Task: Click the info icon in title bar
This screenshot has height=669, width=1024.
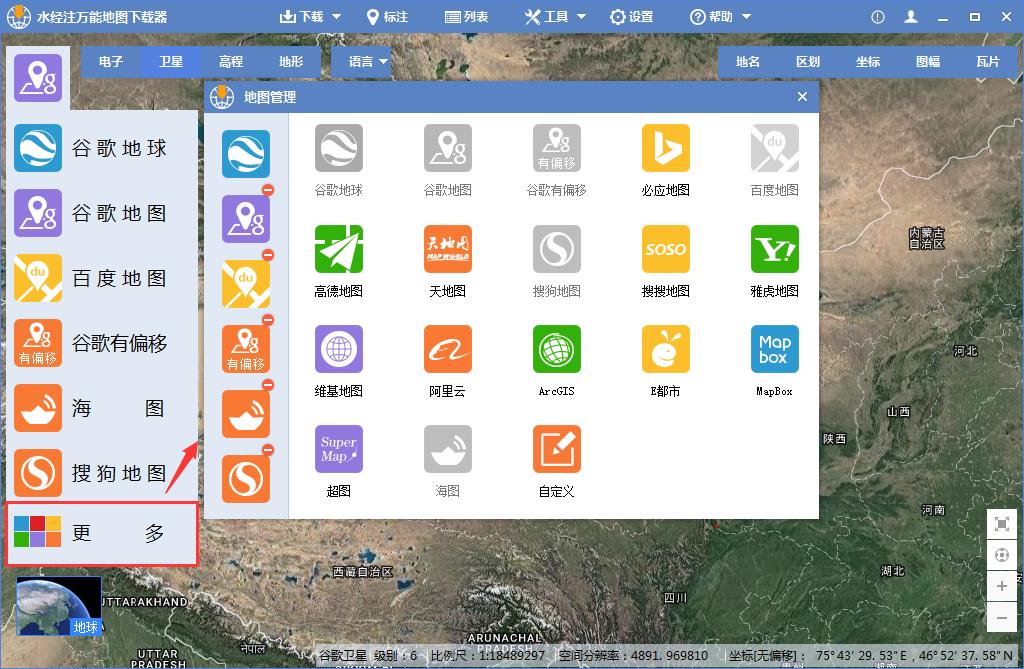Action: (x=878, y=17)
